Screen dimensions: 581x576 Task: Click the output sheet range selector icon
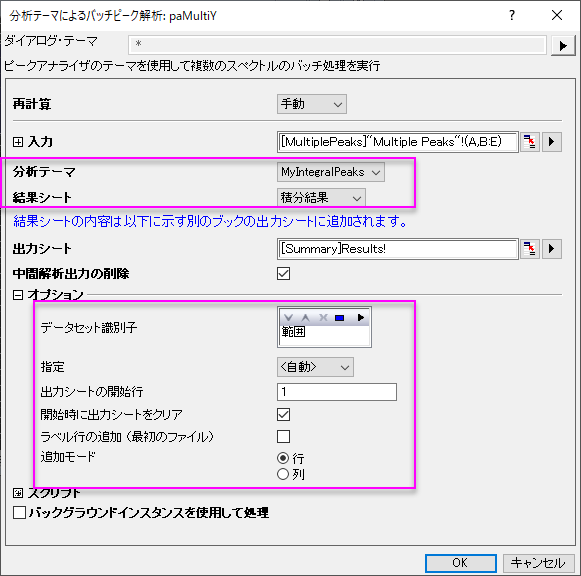(x=530, y=249)
